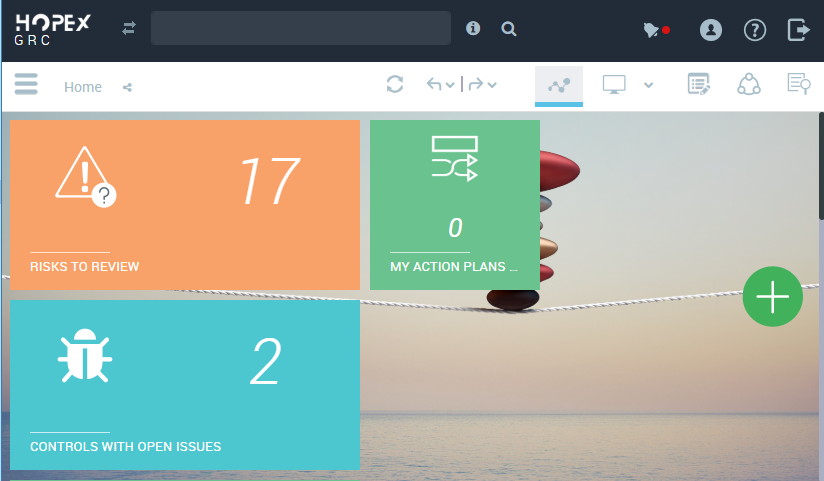Open the hamburger main menu
824x481 pixels.
tap(26, 85)
